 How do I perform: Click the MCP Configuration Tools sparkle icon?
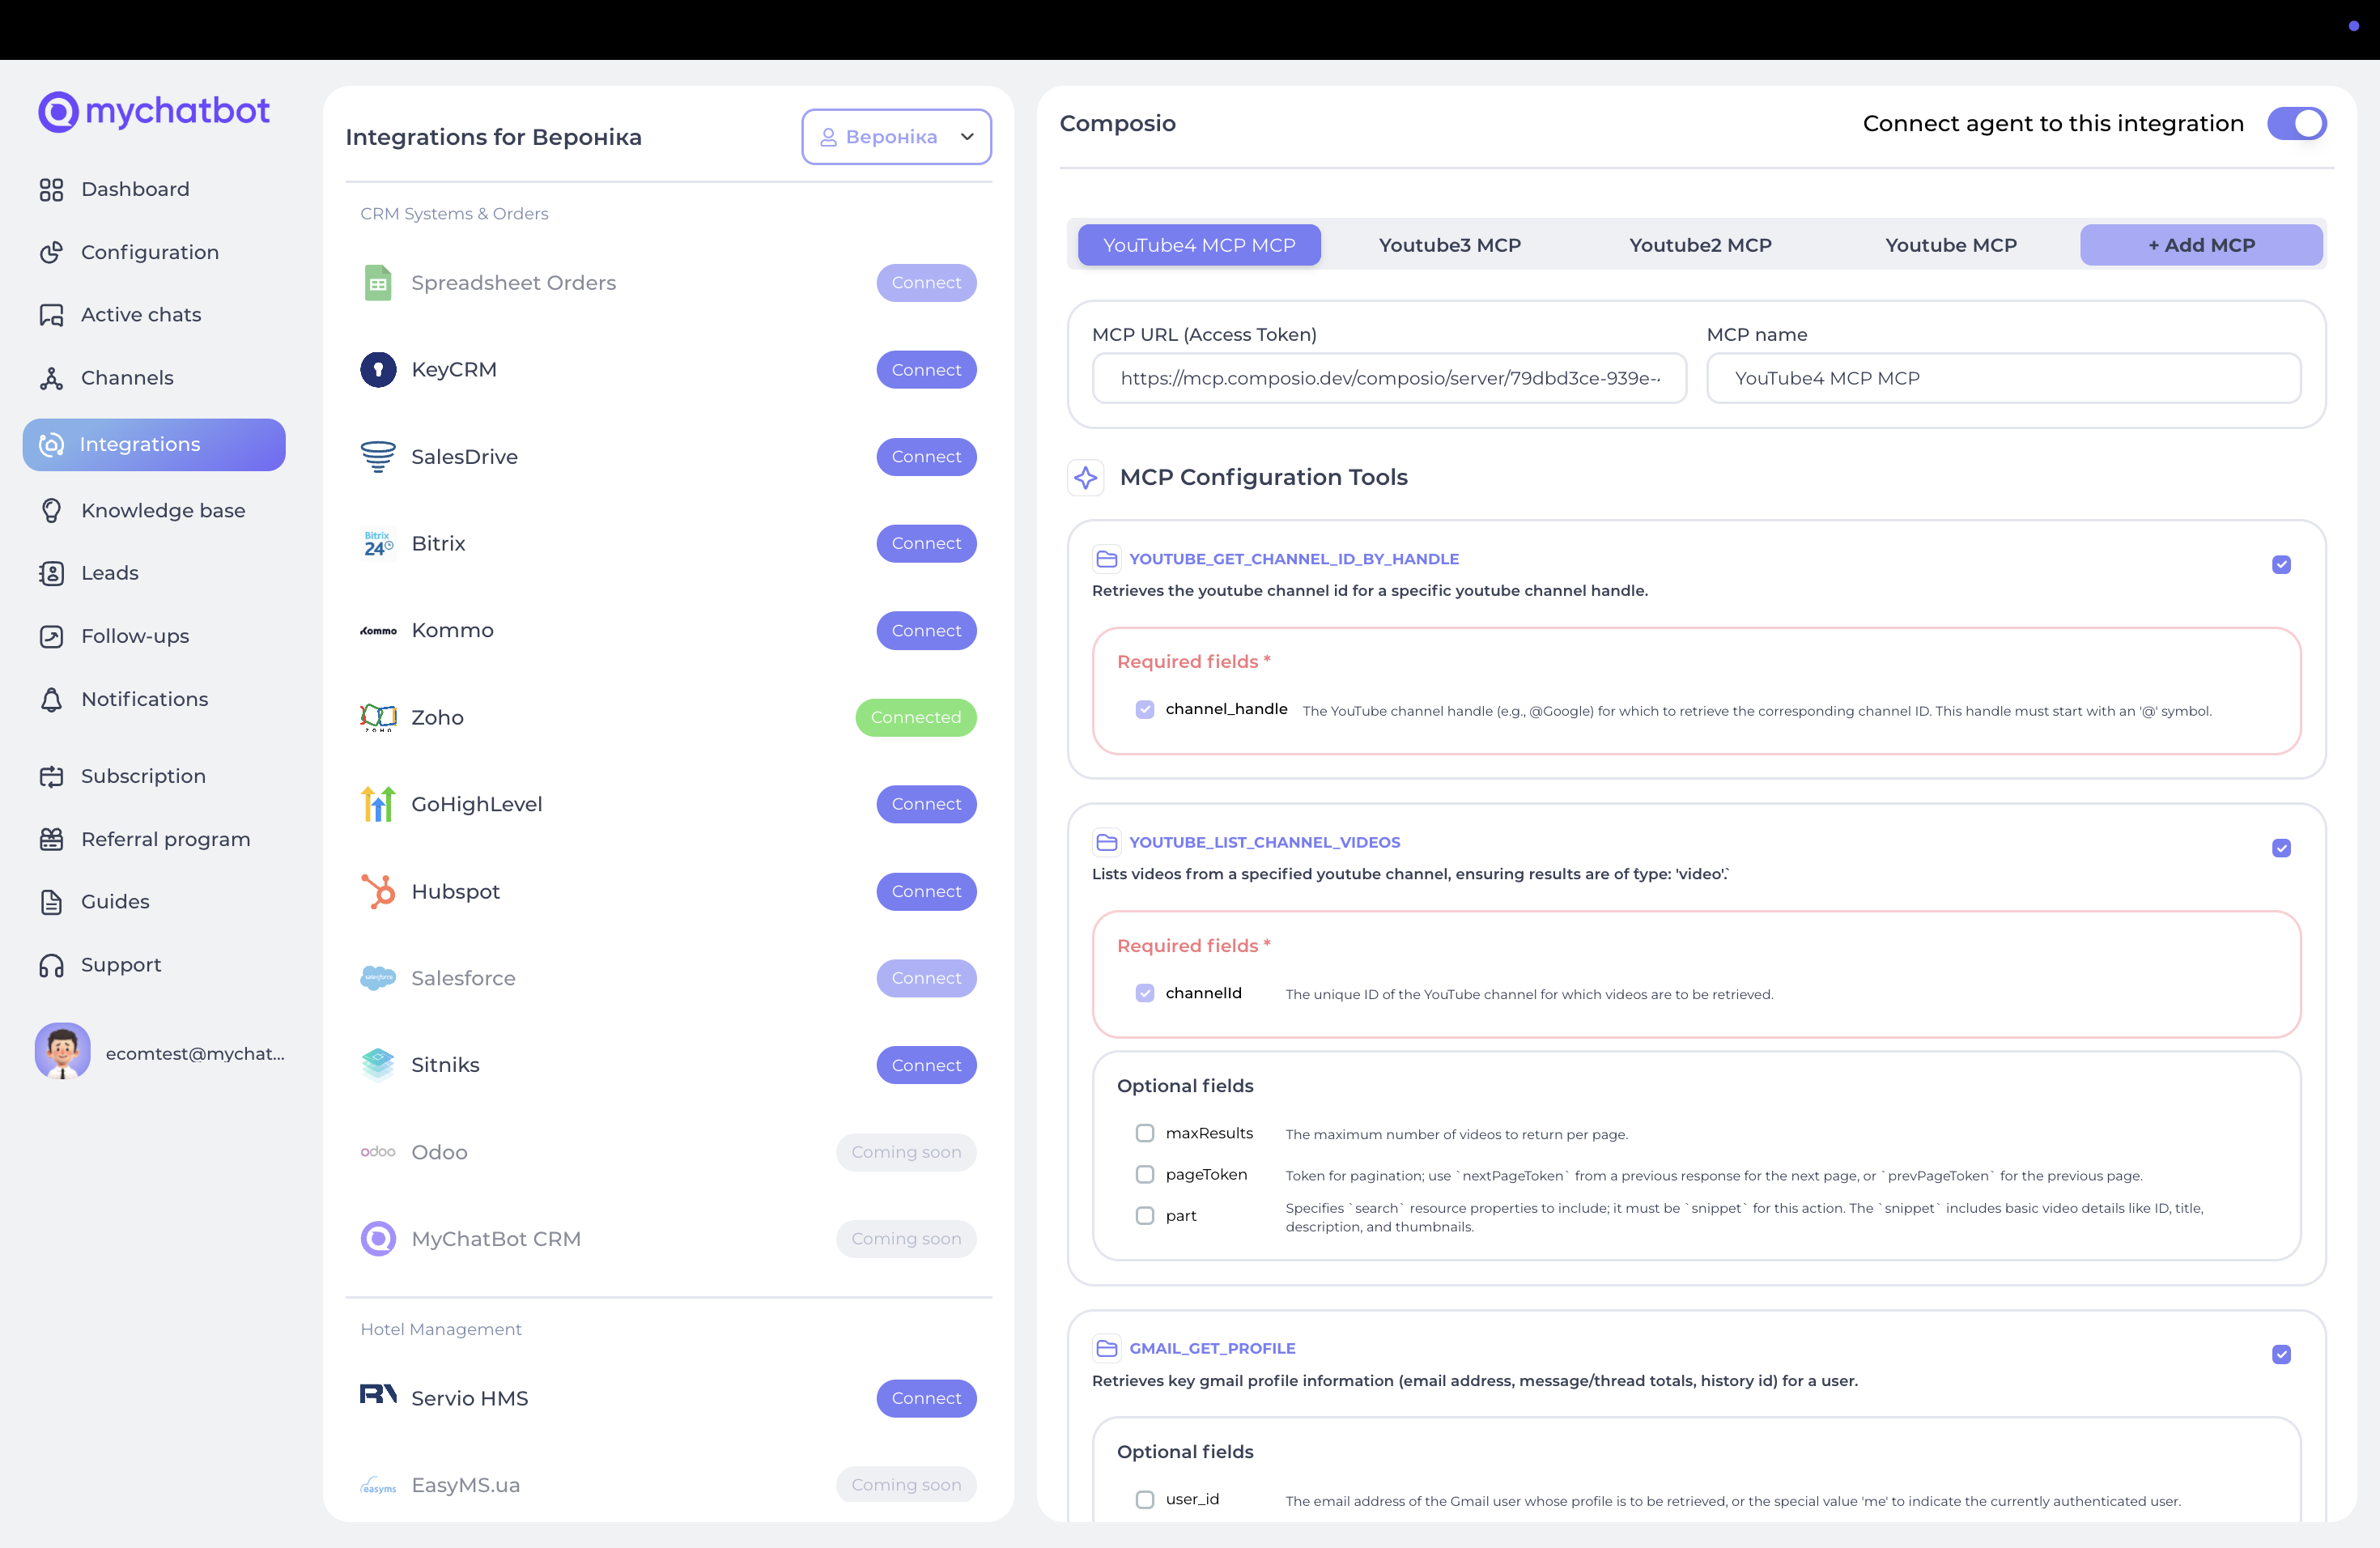1086,477
